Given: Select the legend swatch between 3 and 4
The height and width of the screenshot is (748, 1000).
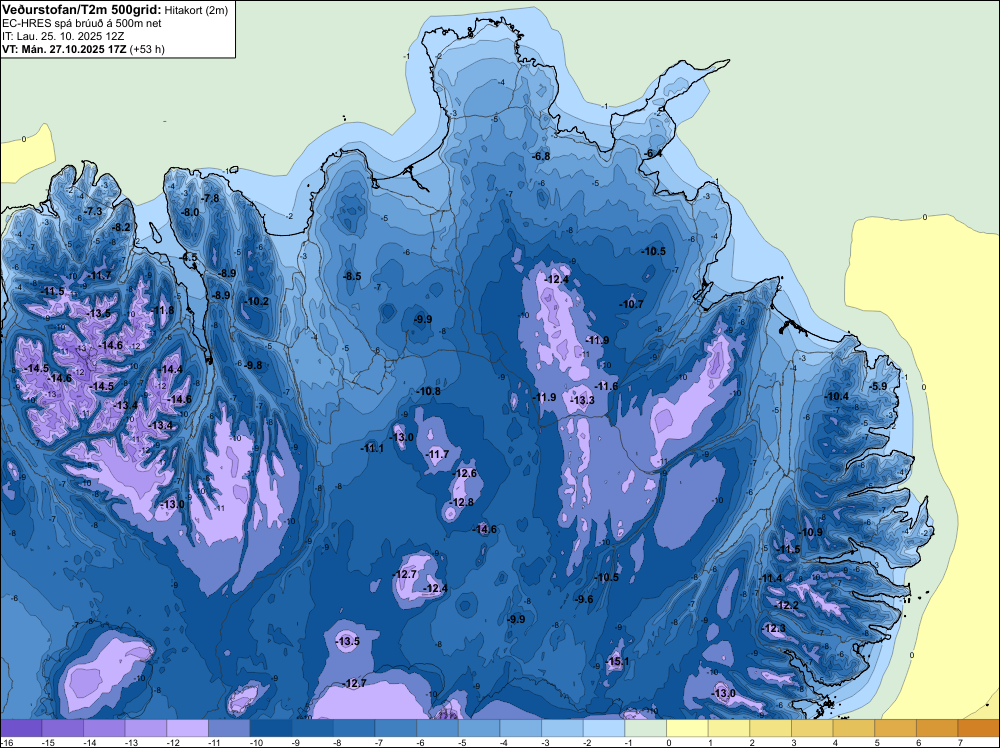Looking at the screenshot, I should (812, 728).
